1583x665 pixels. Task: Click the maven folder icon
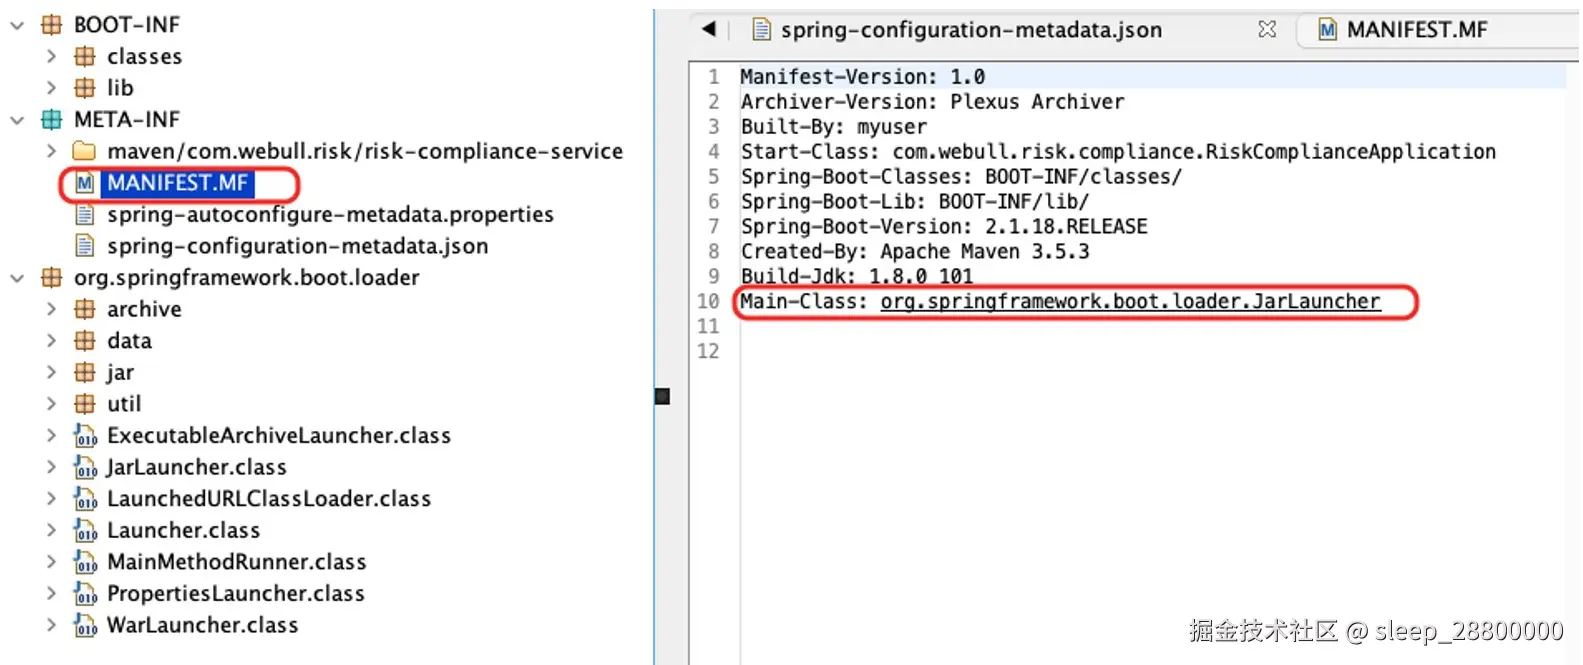pyautogui.click(x=85, y=151)
